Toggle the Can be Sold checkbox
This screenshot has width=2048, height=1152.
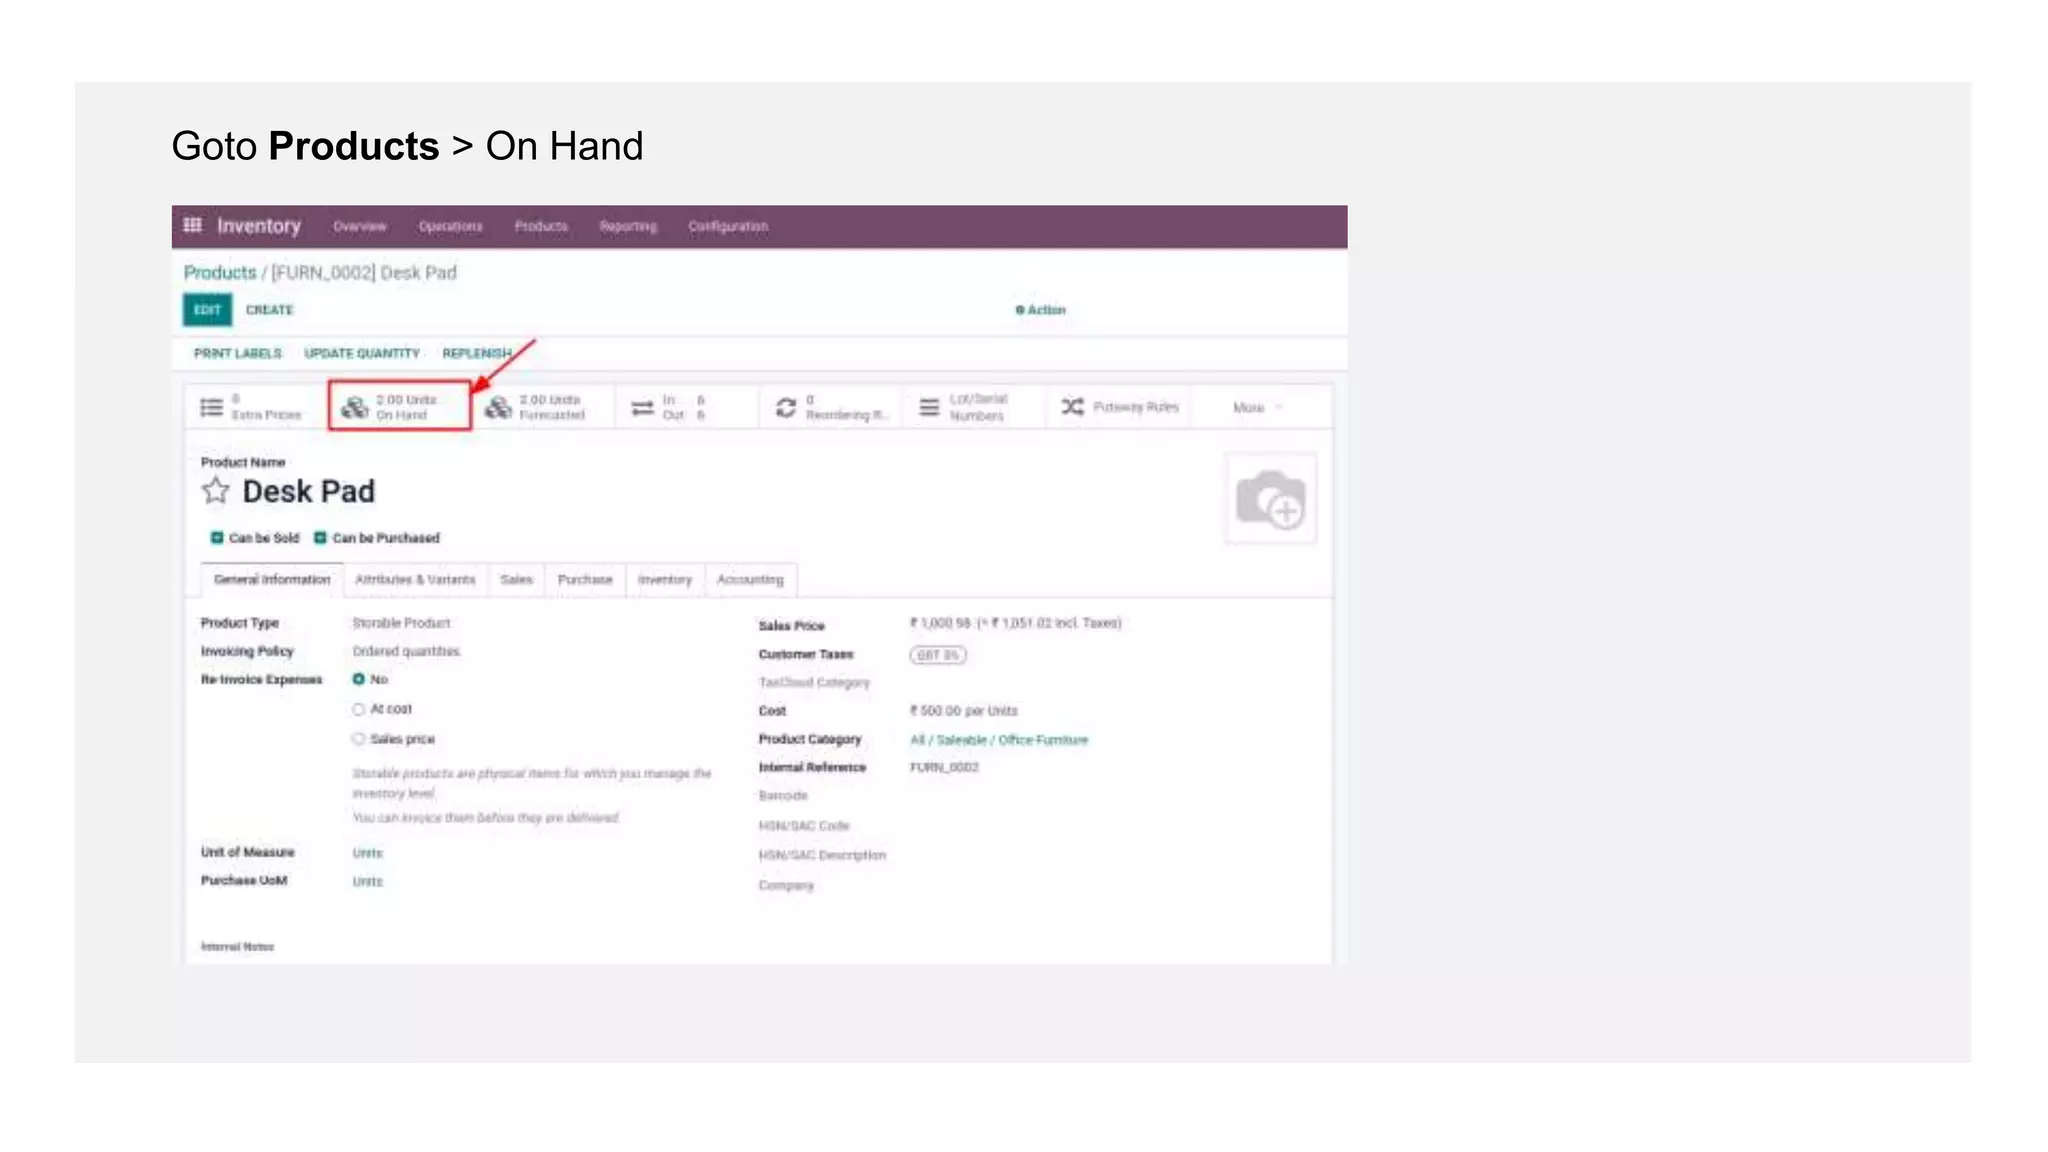pyautogui.click(x=217, y=538)
